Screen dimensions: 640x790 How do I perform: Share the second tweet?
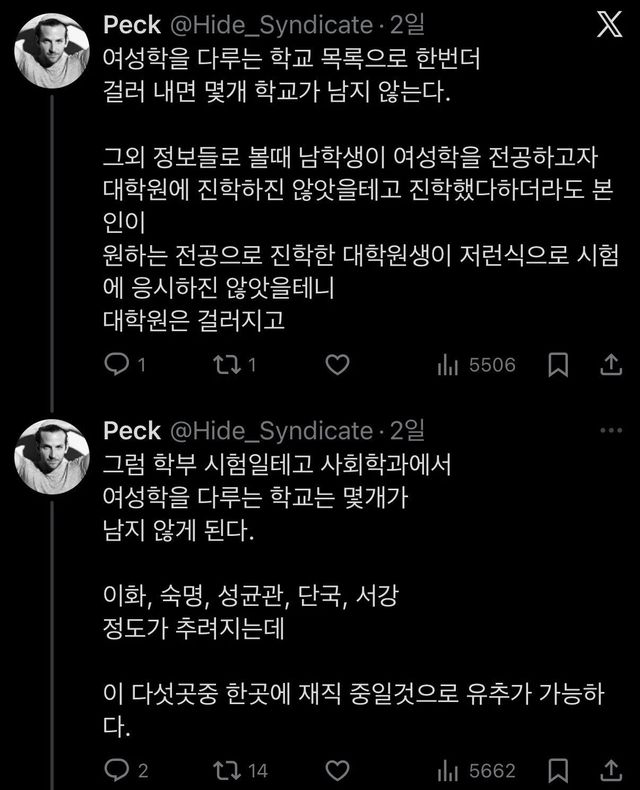pos(607,769)
